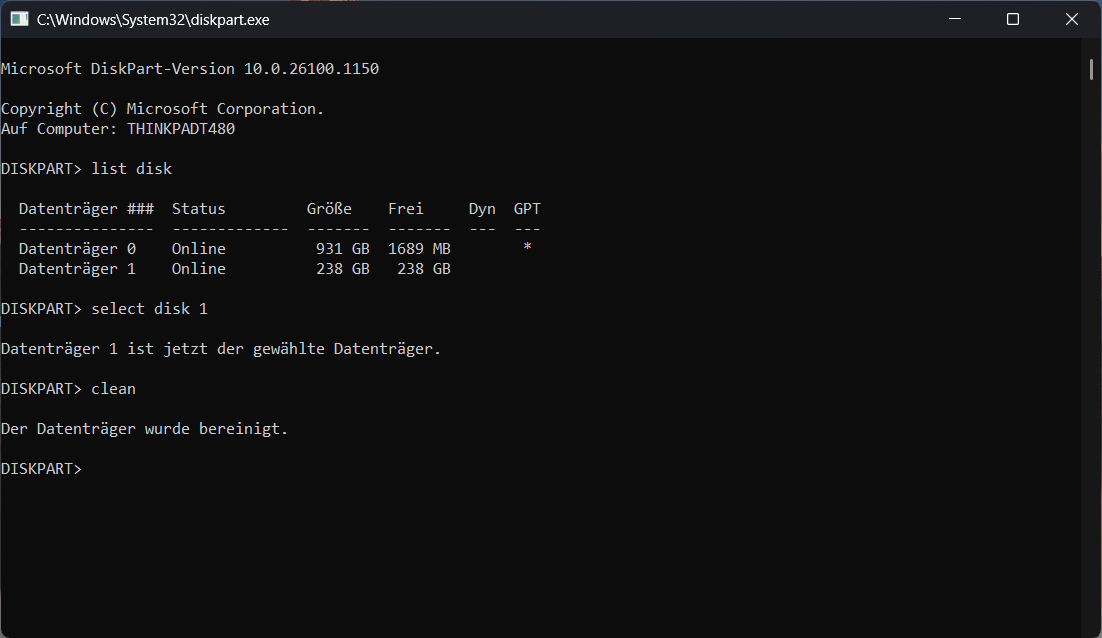Click the DiskPart version line at the top
The image size is (1102, 638).
190,68
